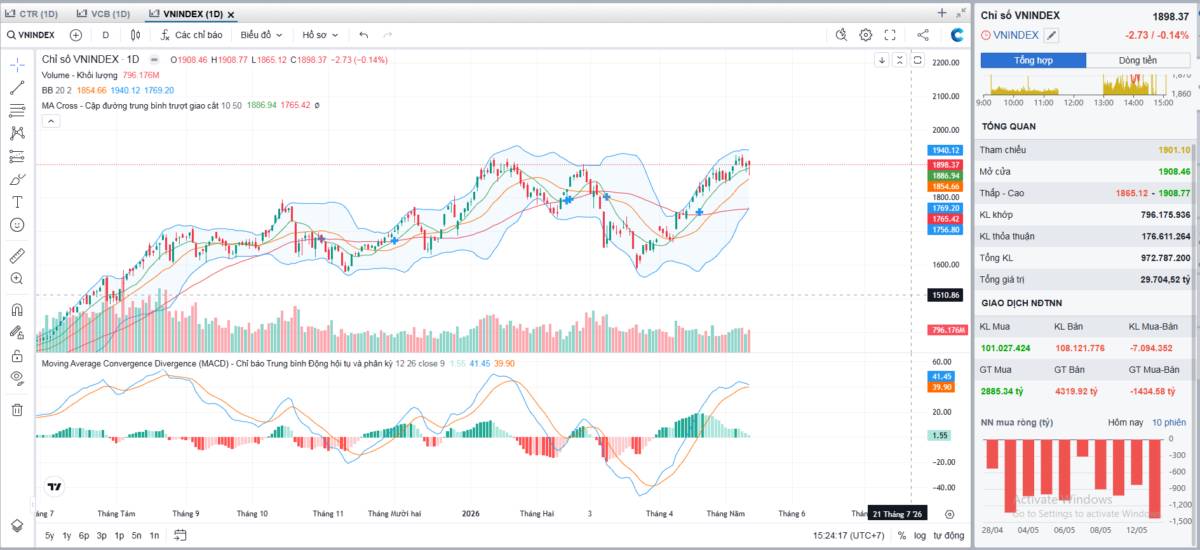The height and width of the screenshot is (550, 1200).
Task: Click the blue C logo icon
Action: pyautogui.click(x=957, y=35)
